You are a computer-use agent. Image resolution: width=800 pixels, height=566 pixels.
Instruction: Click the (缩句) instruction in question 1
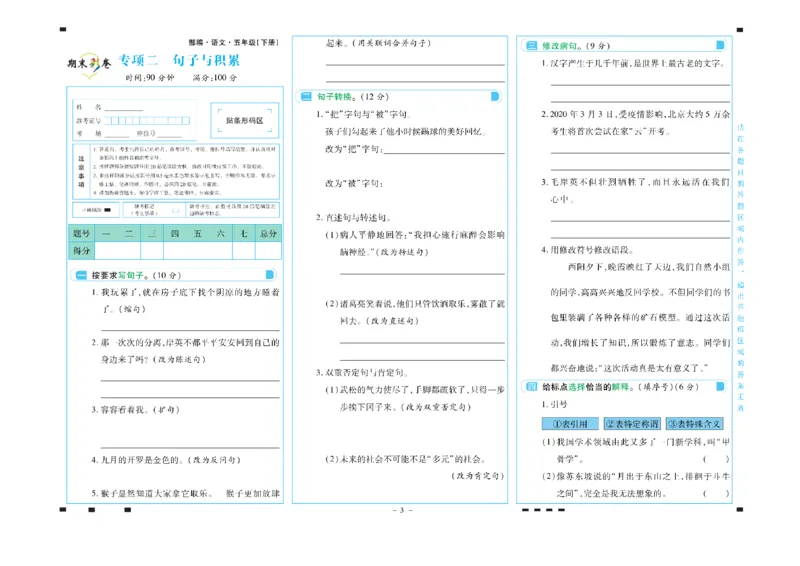pos(132,309)
